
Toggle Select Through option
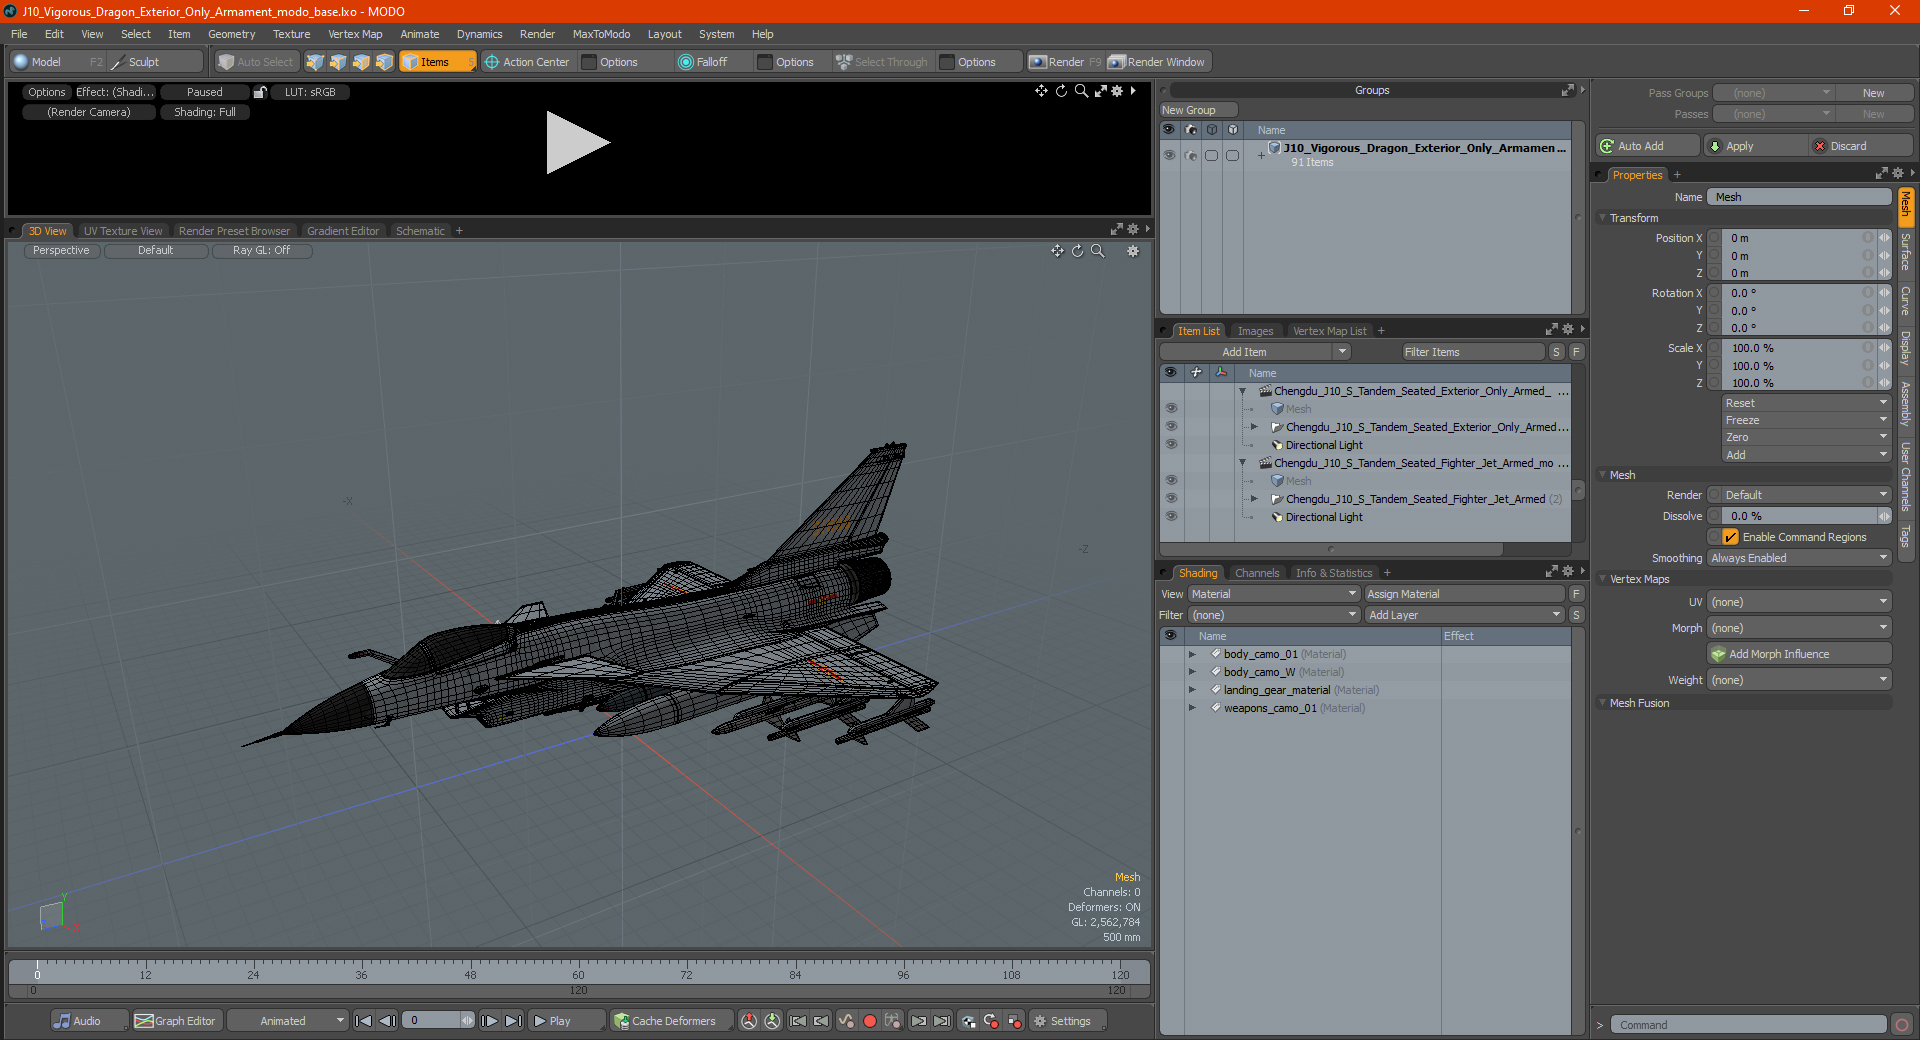click(x=882, y=62)
